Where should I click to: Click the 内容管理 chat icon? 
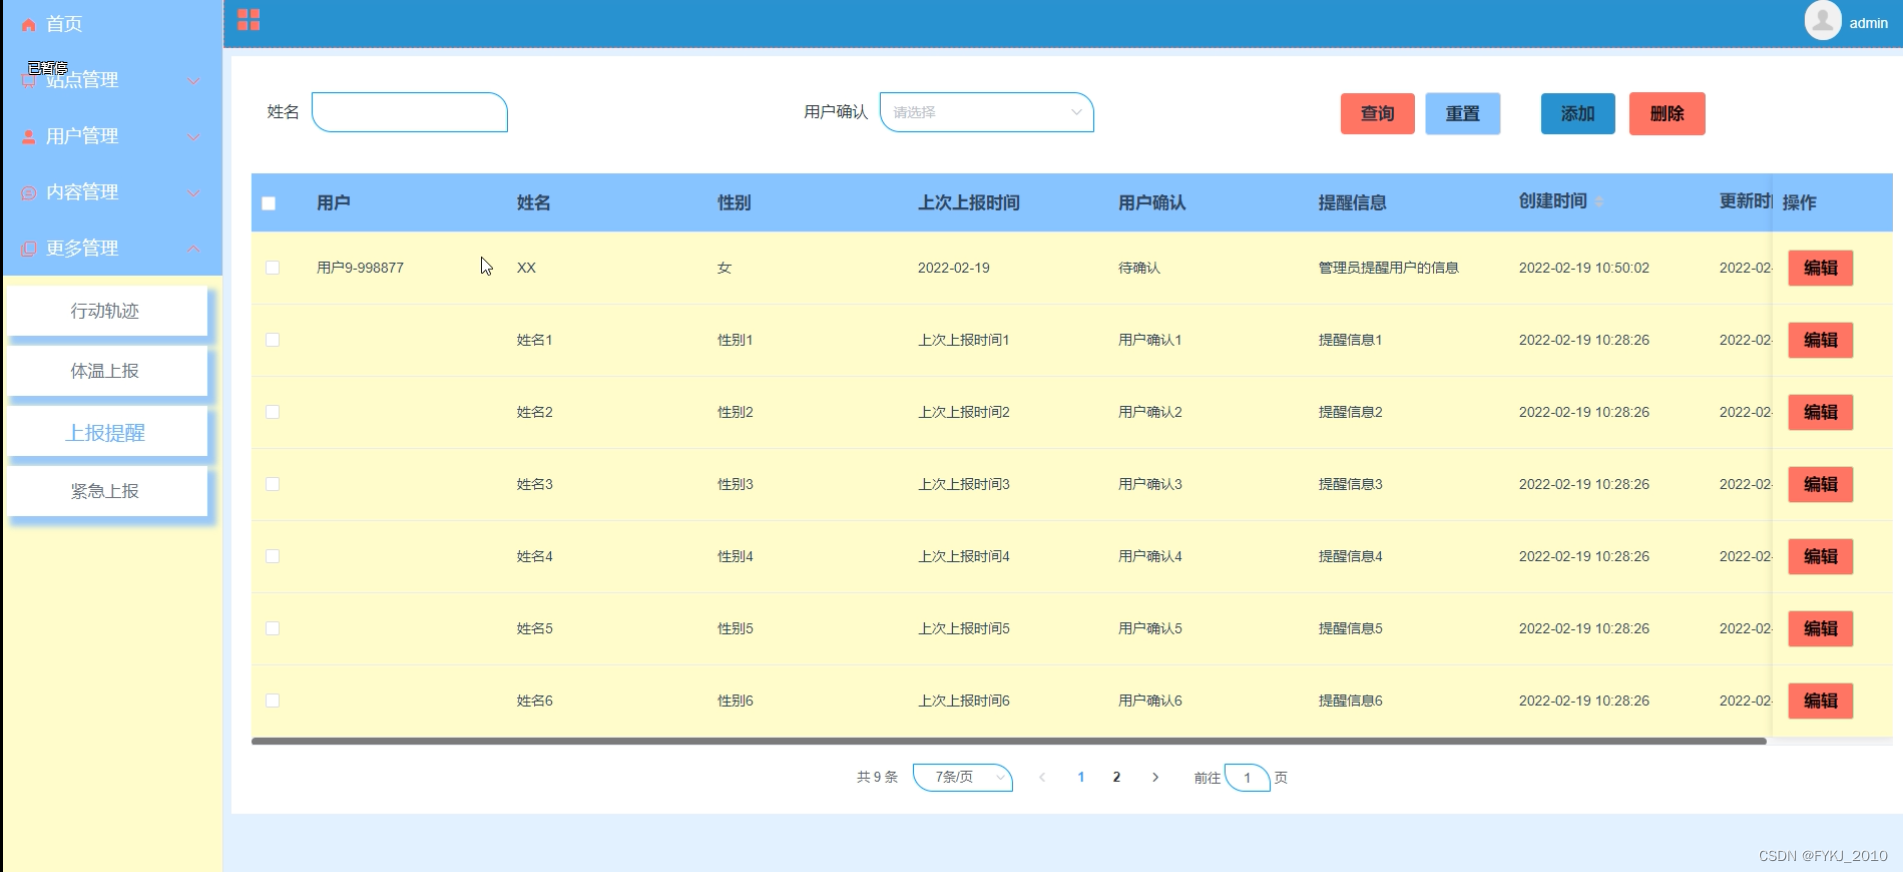(x=28, y=192)
